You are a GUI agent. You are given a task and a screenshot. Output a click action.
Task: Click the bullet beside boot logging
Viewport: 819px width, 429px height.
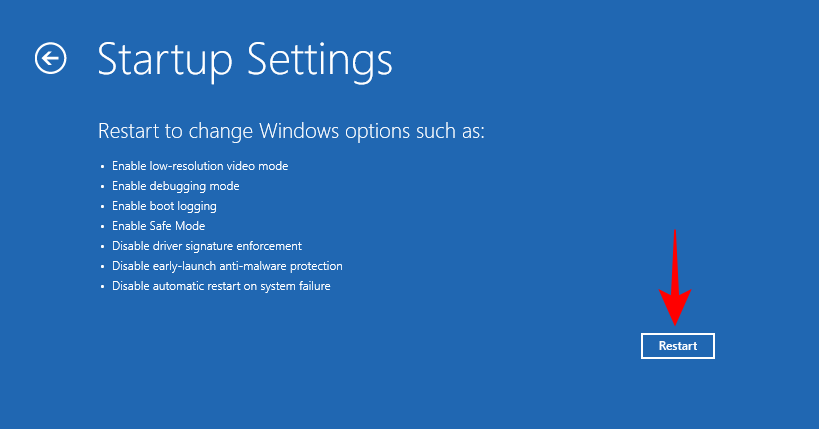[102, 206]
